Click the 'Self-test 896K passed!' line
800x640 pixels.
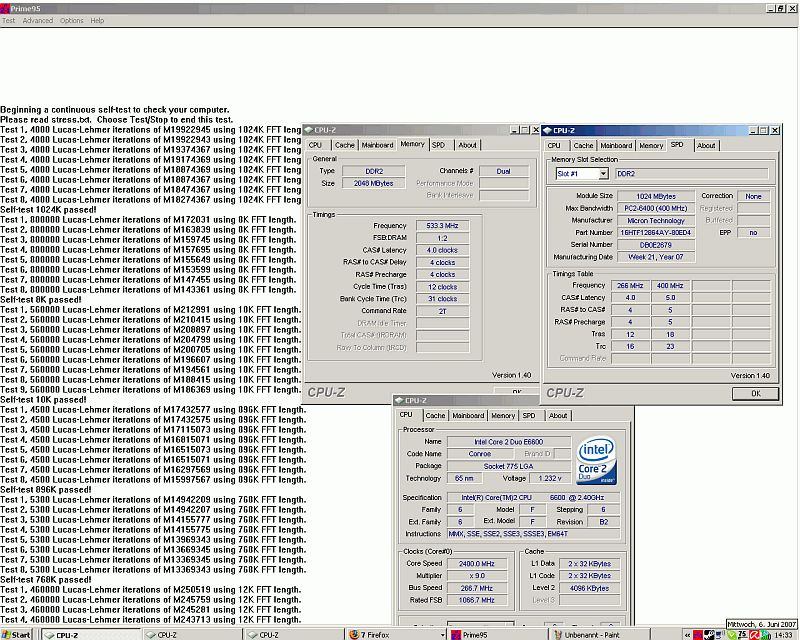pyautogui.click(x=46, y=489)
